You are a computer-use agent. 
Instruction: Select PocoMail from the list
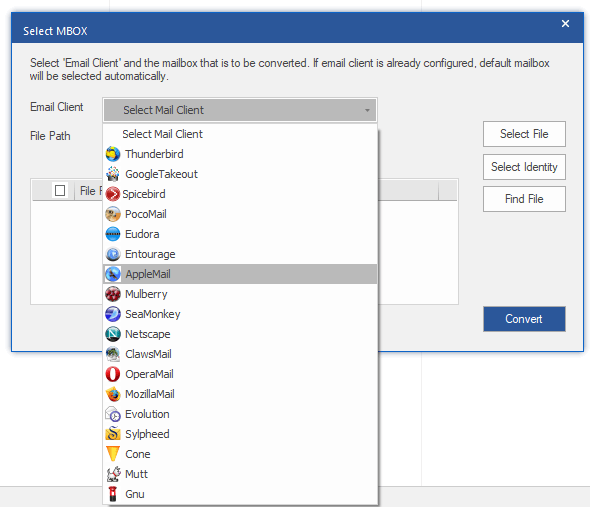pos(240,214)
